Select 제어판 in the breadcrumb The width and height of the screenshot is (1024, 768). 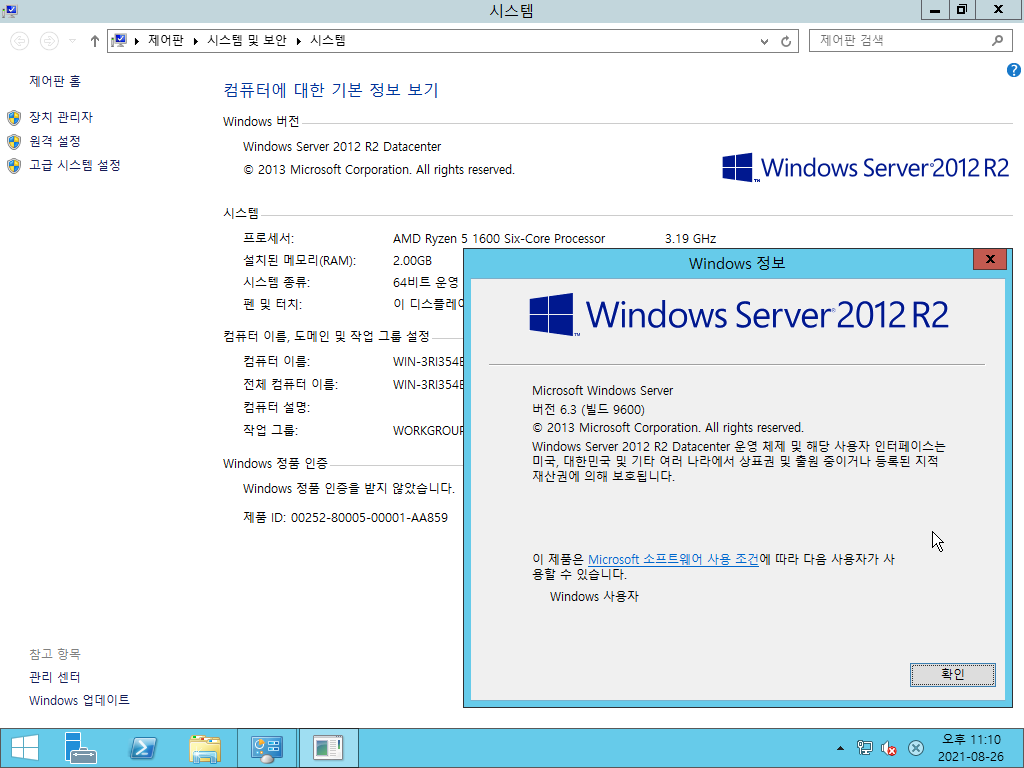pyautogui.click(x=166, y=40)
